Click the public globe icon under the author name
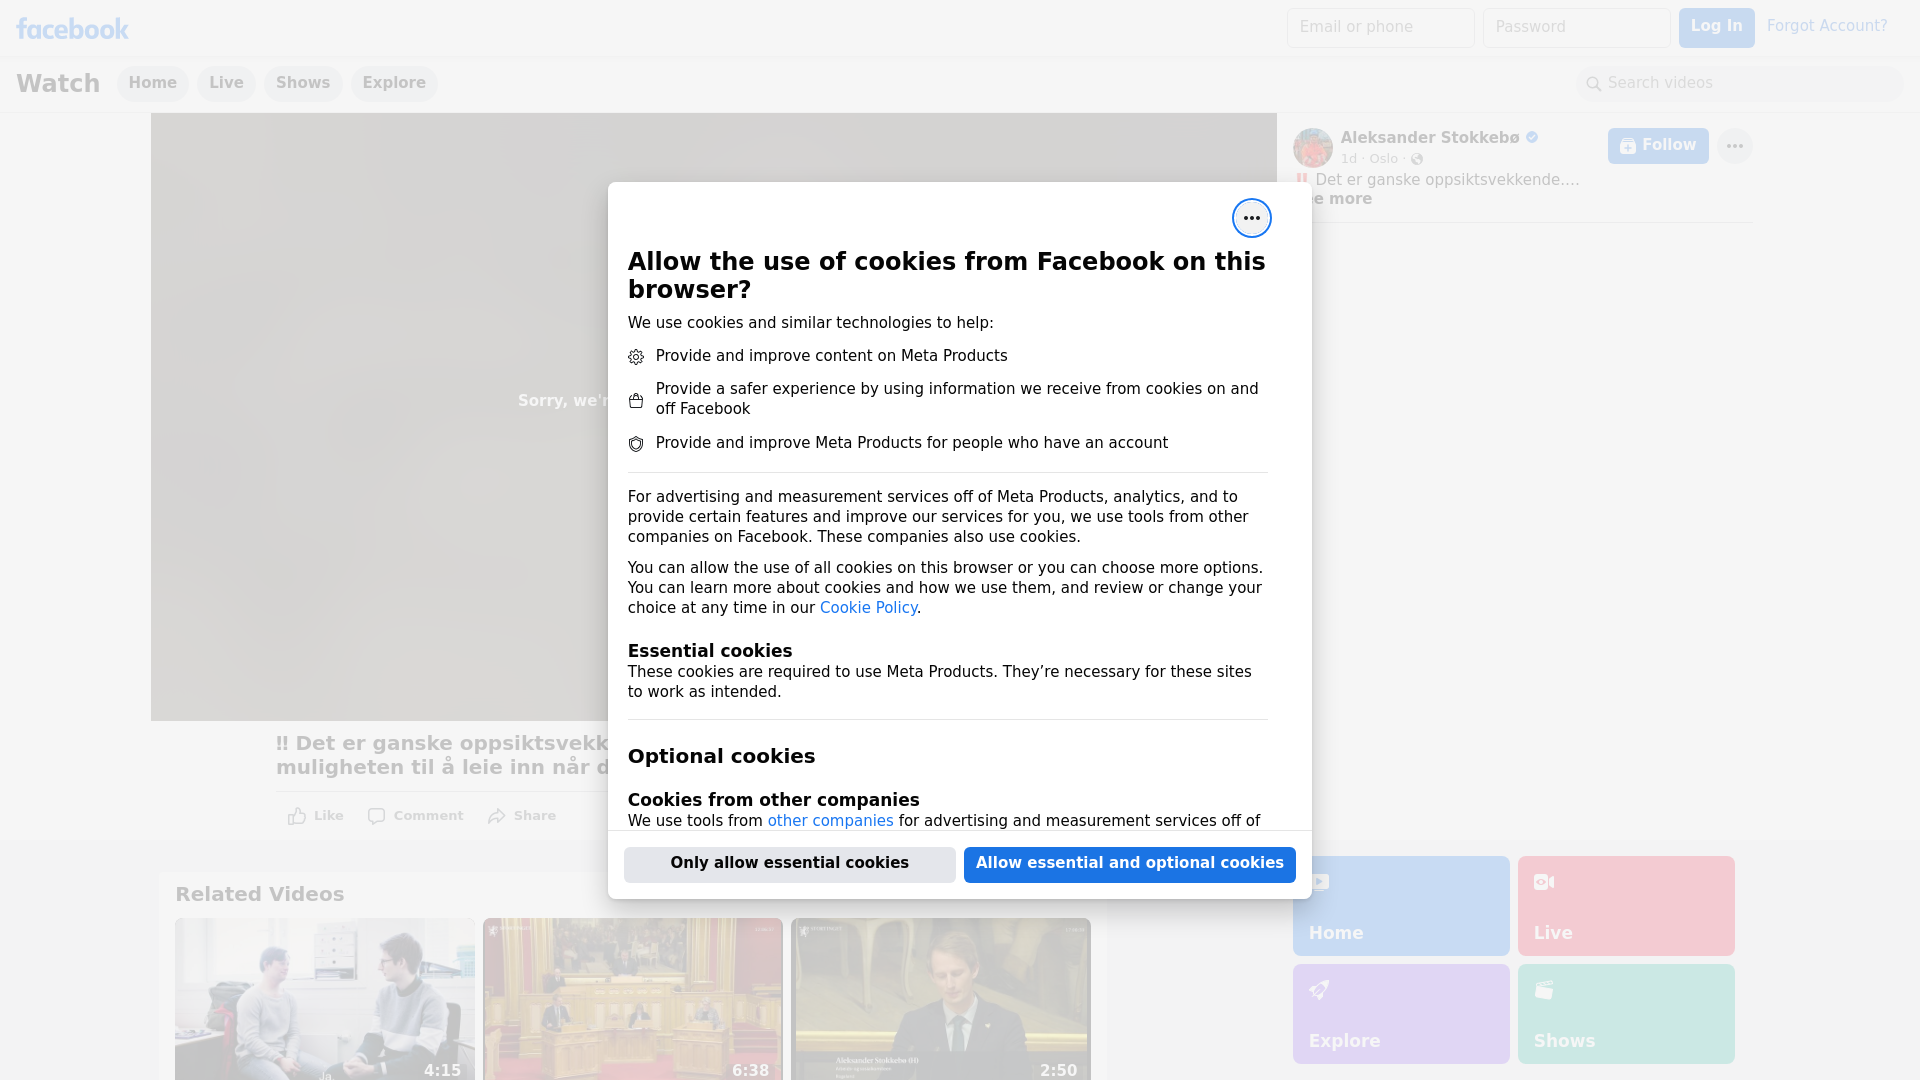Viewport: 1920px width, 1080px height. (1416, 159)
